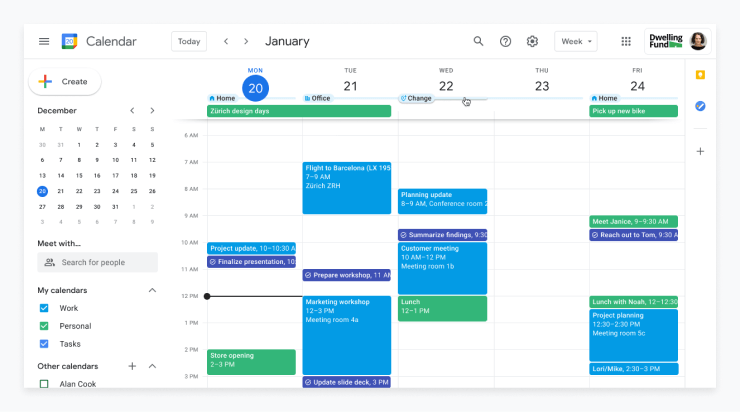Open the Settings gear icon
This screenshot has height=412, width=740.
(532, 42)
